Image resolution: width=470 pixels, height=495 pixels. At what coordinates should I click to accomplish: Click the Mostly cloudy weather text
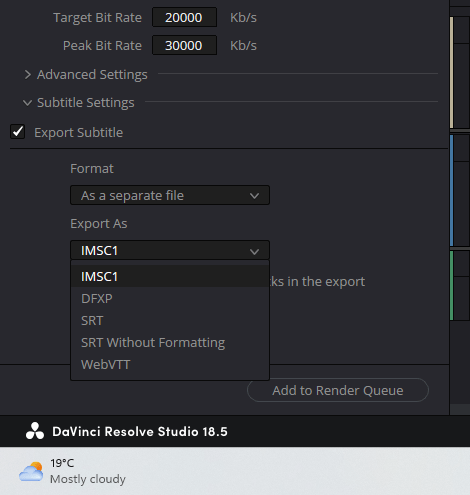[x=88, y=479]
